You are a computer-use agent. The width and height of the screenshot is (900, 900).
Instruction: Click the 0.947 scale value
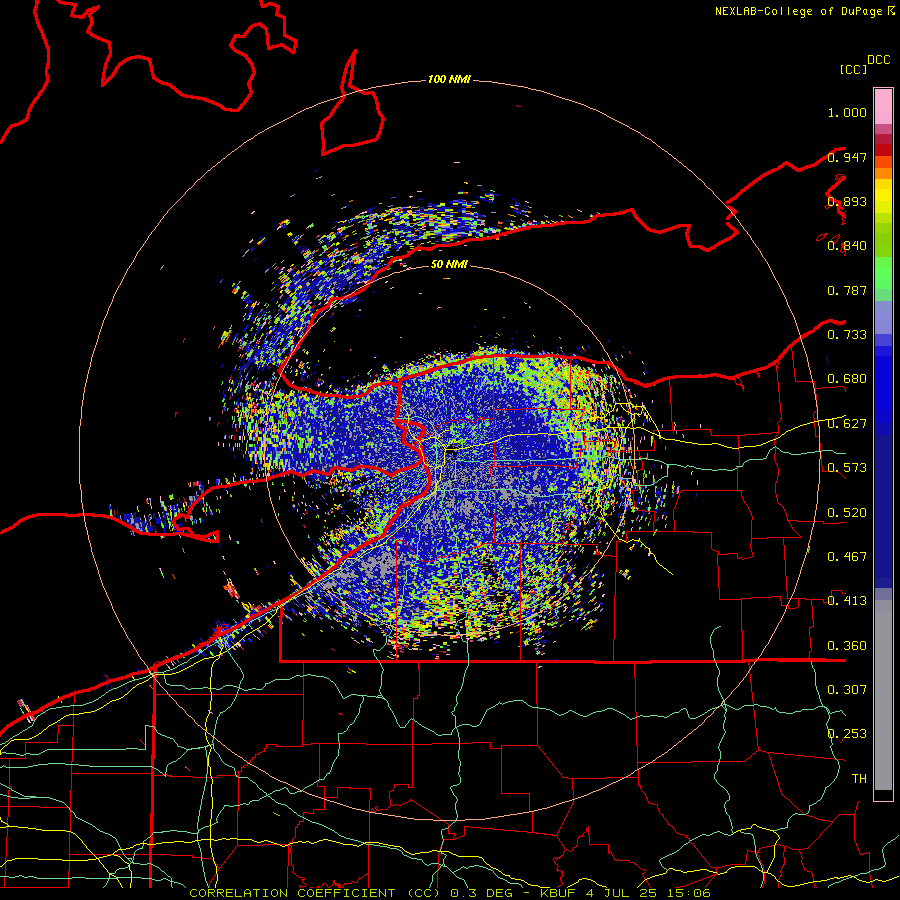point(847,157)
